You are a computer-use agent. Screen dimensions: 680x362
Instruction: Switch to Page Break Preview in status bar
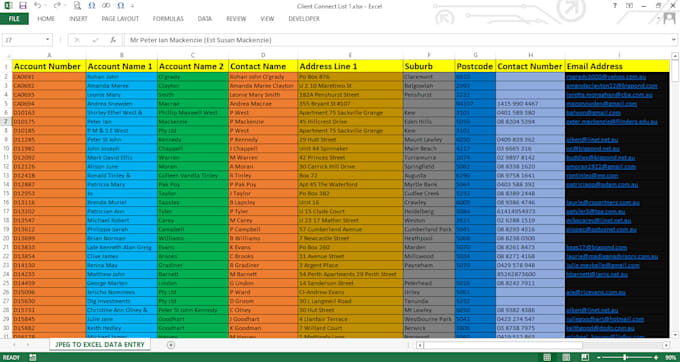tap(585, 358)
